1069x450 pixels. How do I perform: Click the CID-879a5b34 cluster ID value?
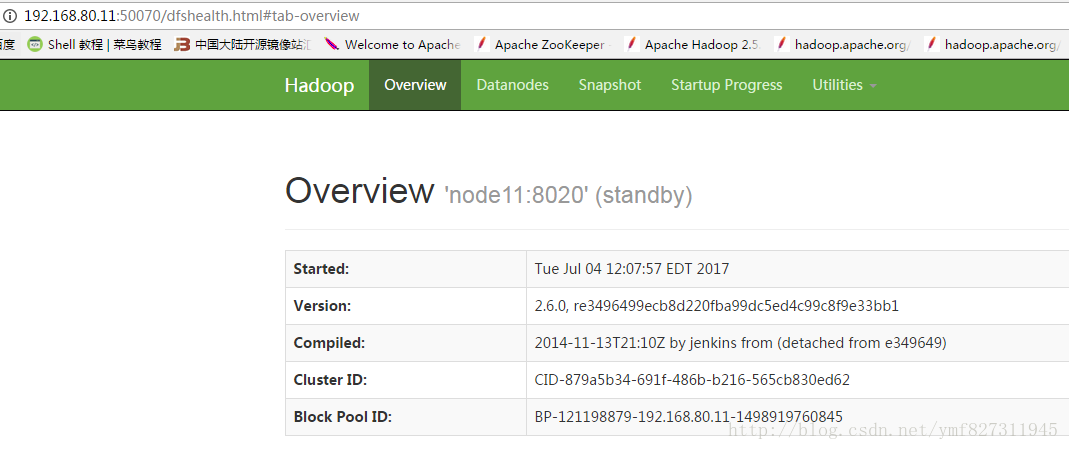tap(692, 380)
